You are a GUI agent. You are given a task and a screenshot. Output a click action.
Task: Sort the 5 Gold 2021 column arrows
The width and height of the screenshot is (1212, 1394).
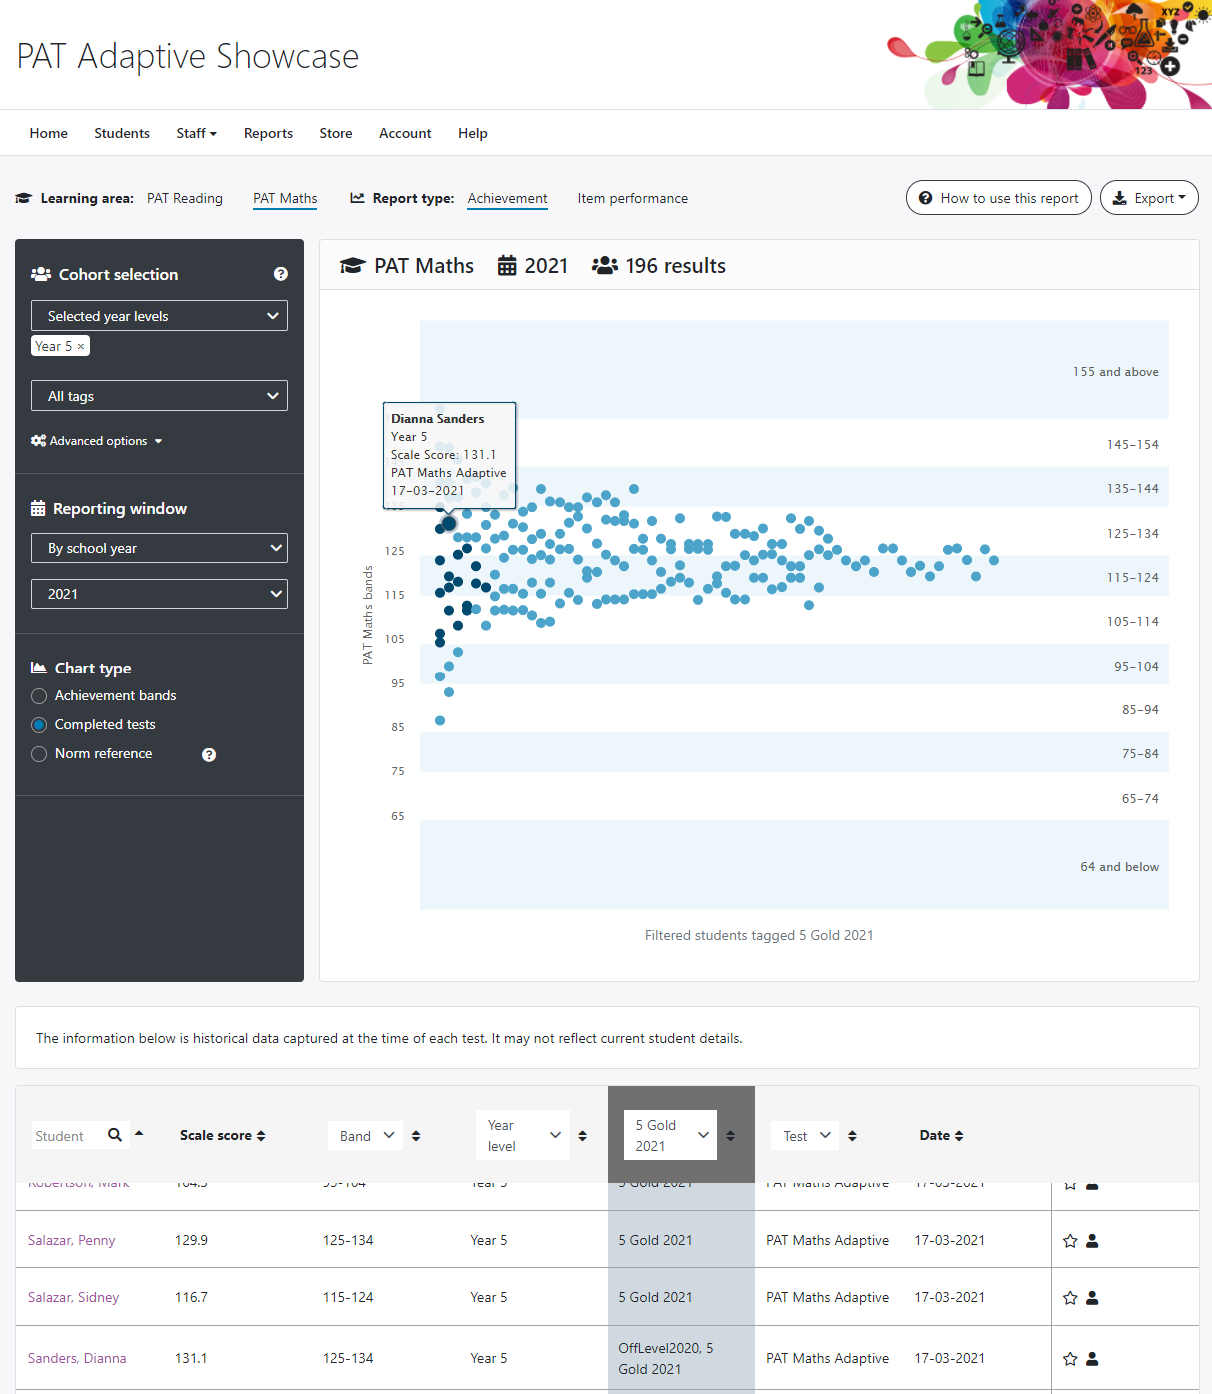pos(731,1136)
